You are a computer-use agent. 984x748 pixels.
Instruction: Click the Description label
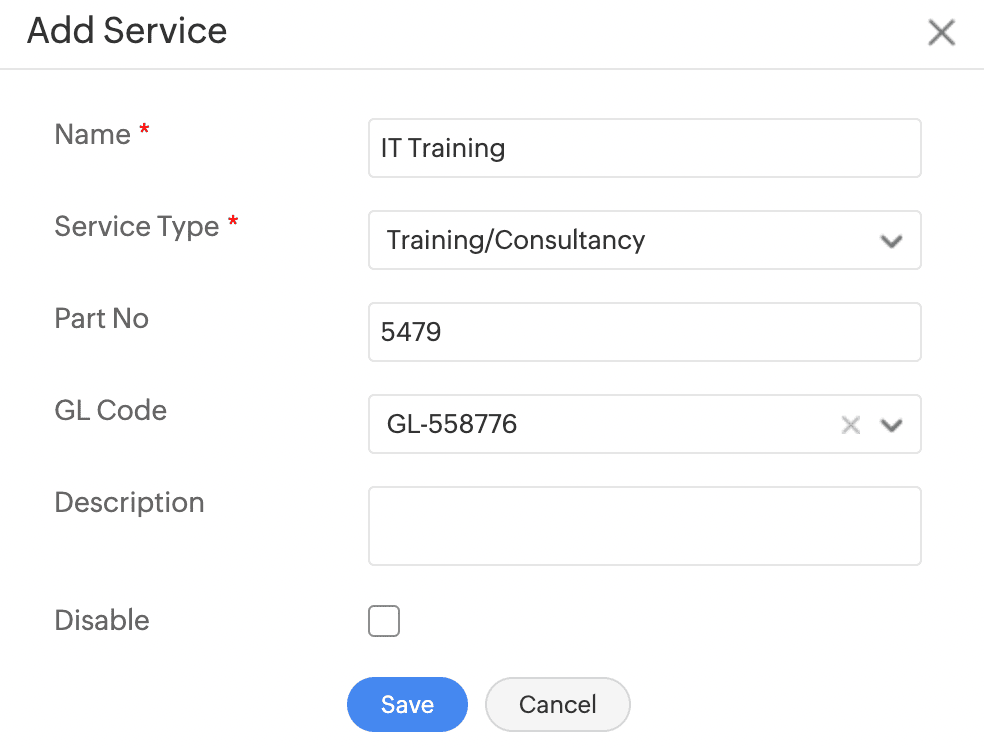[x=130, y=503]
